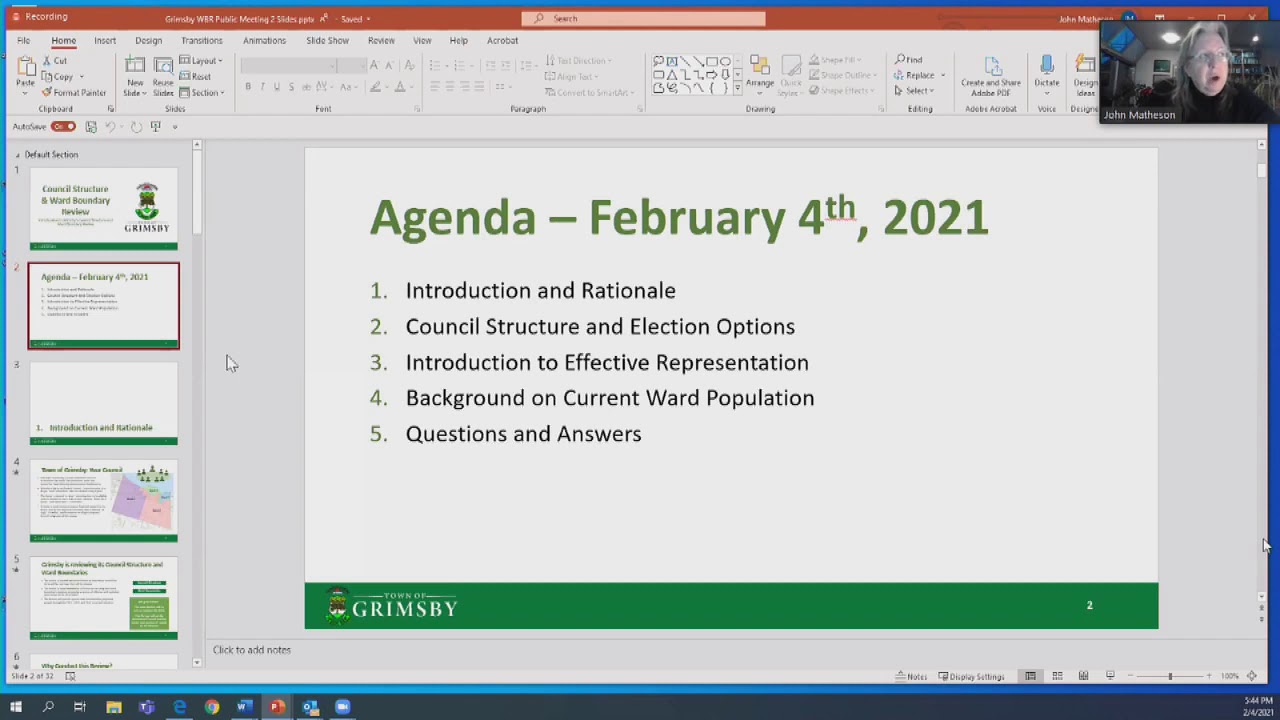Click the Copy command
The width and height of the screenshot is (1280, 720).
pyautogui.click(x=58, y=76)
